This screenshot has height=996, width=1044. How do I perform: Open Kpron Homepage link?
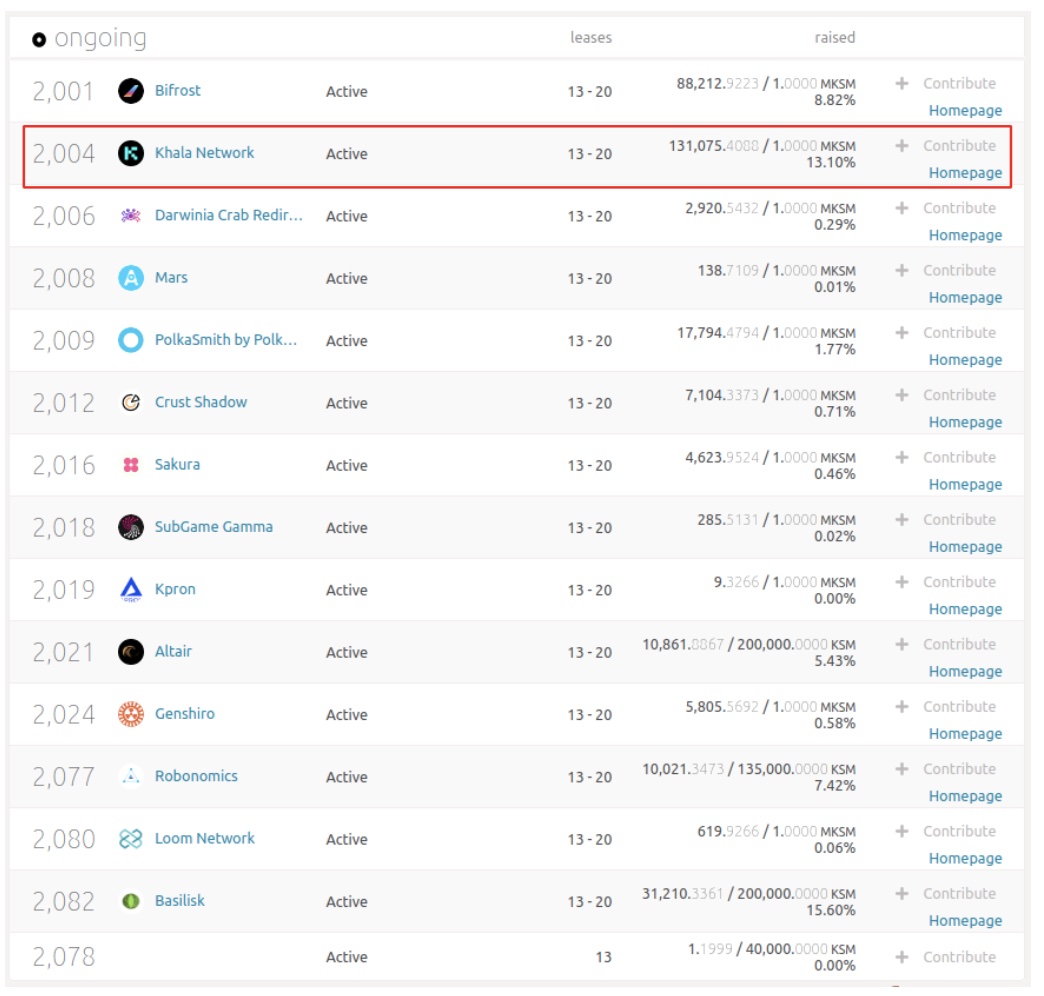[x=965, y=609]
